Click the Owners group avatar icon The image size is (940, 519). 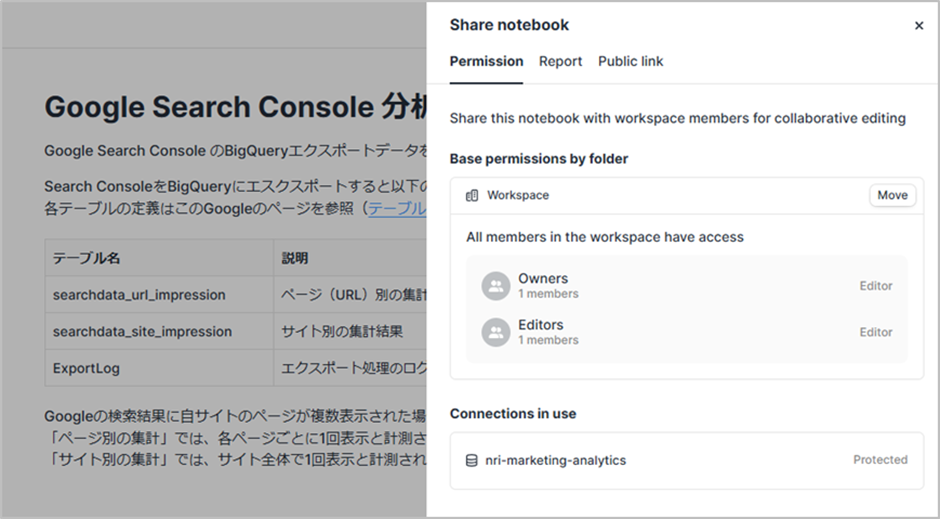(x=495, y=286)
